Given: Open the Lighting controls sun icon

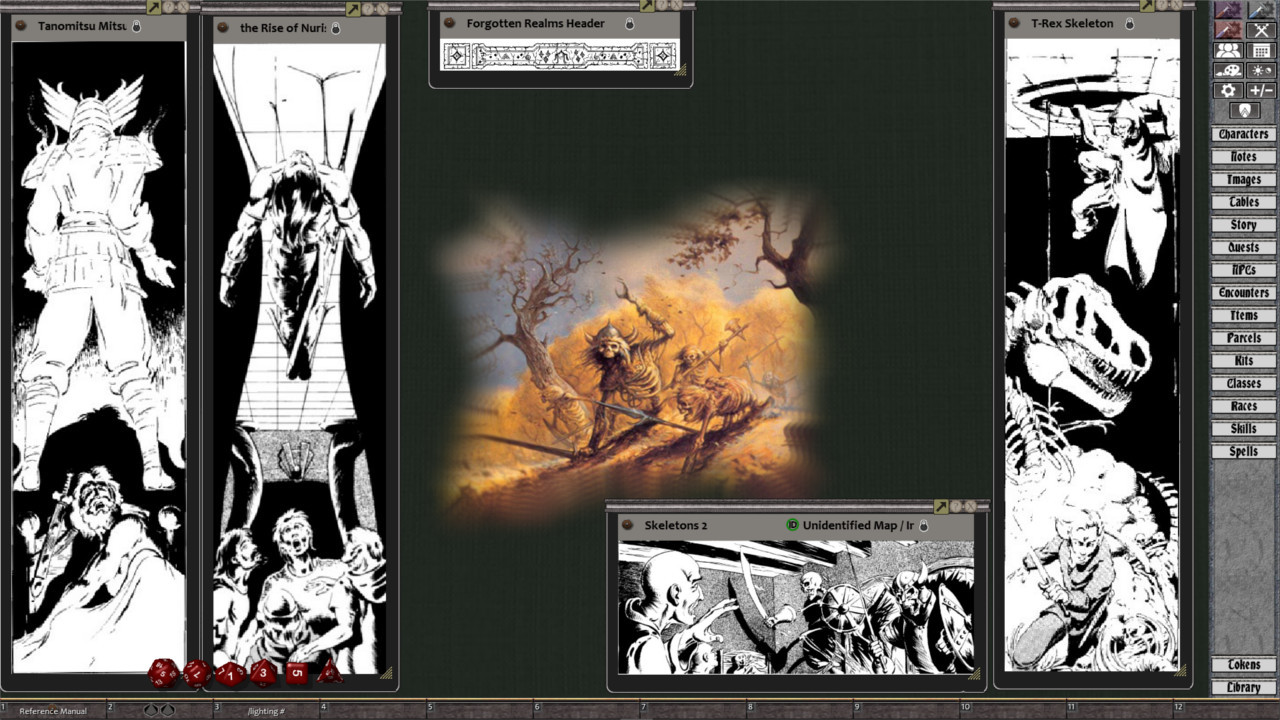Looking at the screenshot, I should coord(1260,71).
